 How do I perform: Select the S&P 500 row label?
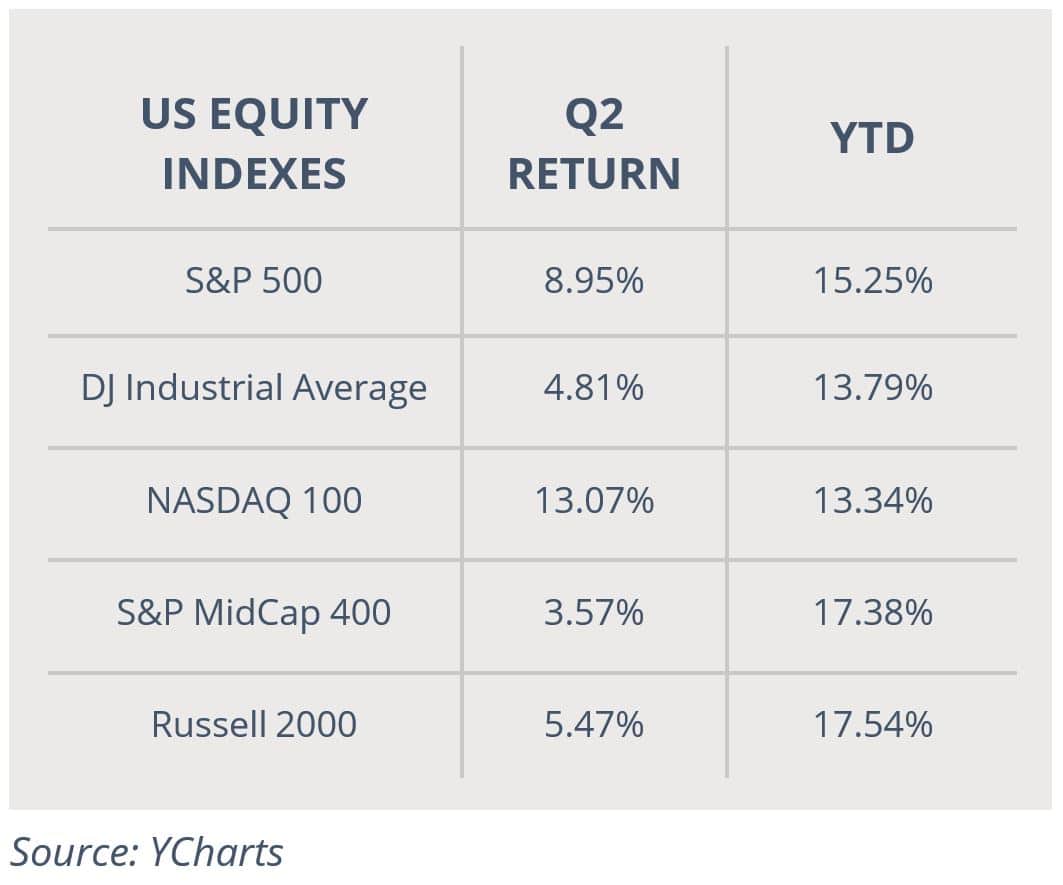(254, 280)
